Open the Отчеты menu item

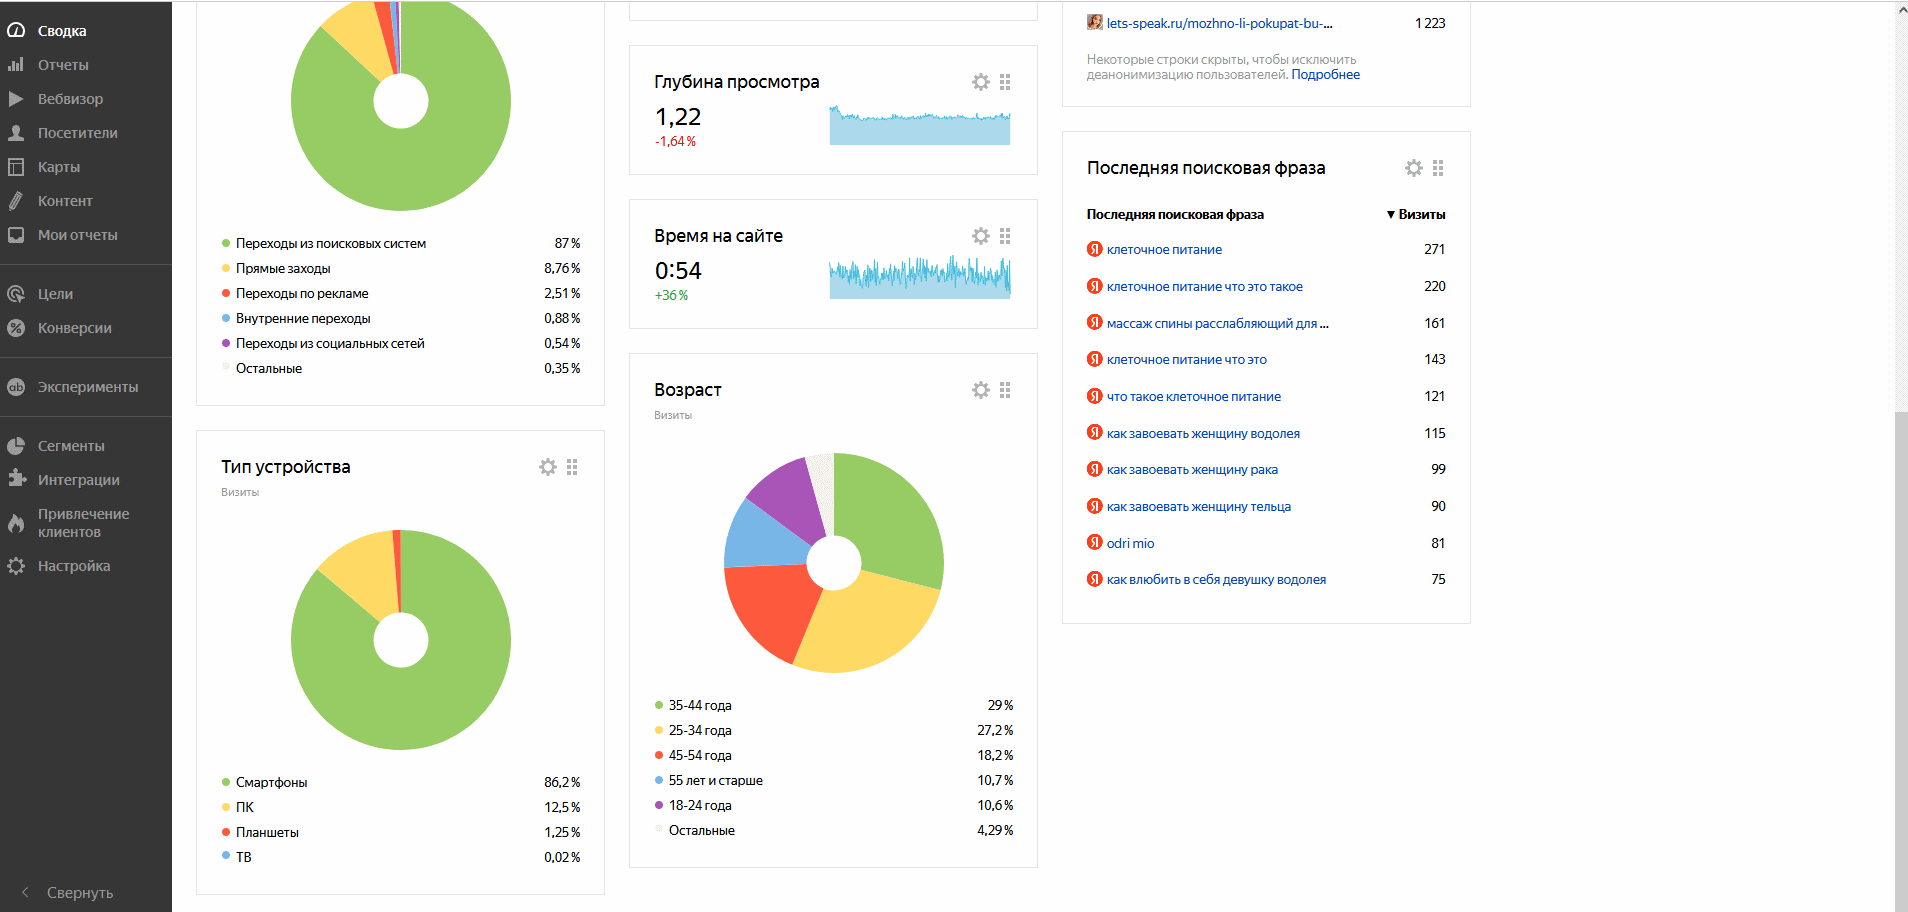[x=63, y=65]
